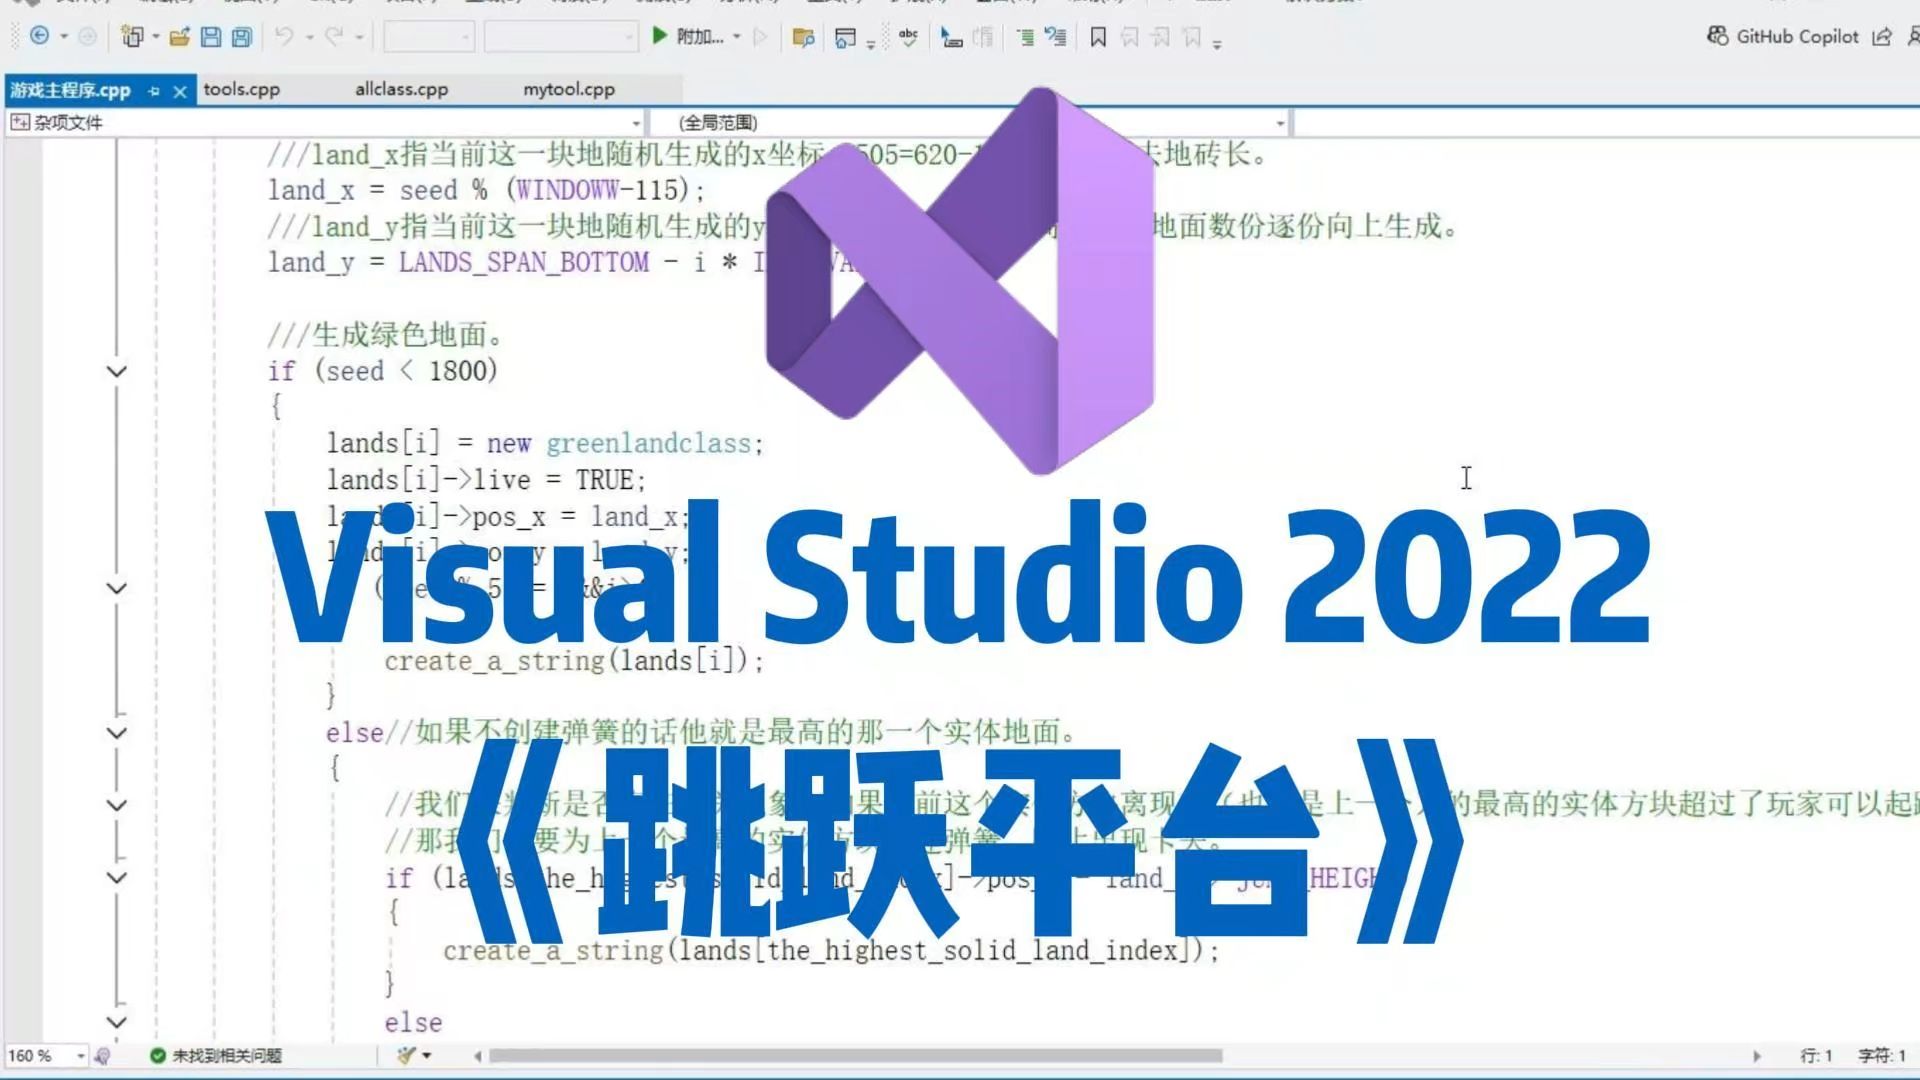The height and width of the screenshot is (1080, 1920).
Task: Click the Open File folder icon
Action: point(179,37)
